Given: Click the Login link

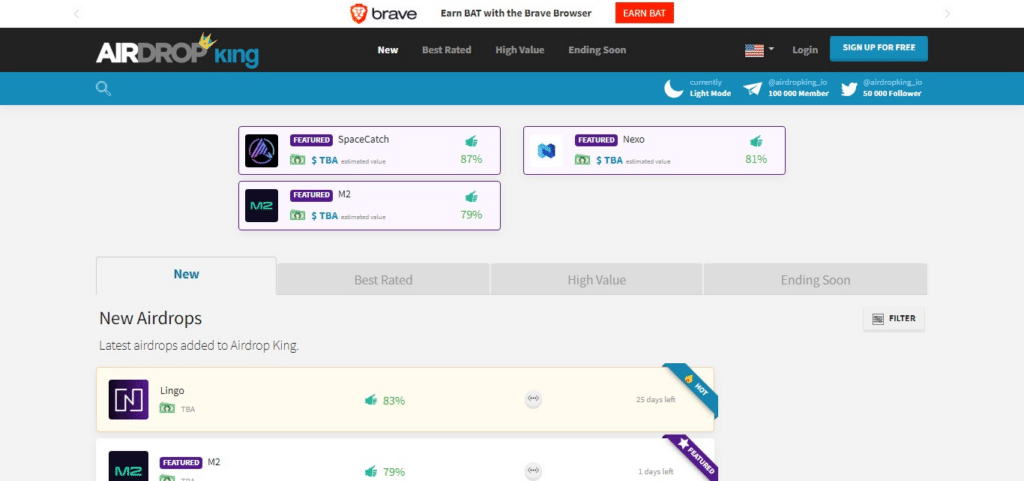Looking at the screenshot, I should tap(805, 50).
